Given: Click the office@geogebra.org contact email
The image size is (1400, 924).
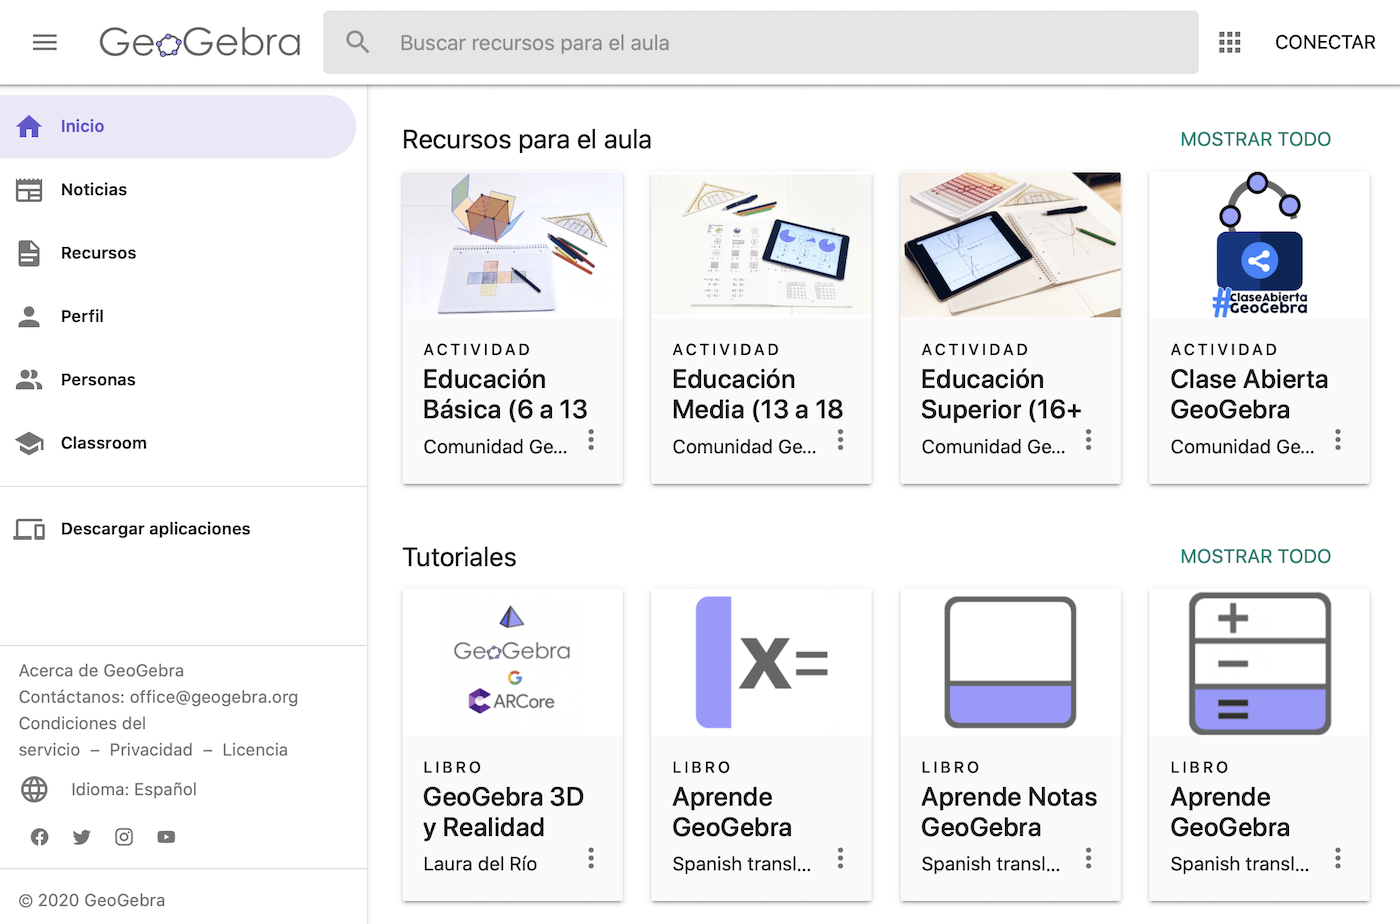Looking at the screenshot, I should (x=214, y=697).
